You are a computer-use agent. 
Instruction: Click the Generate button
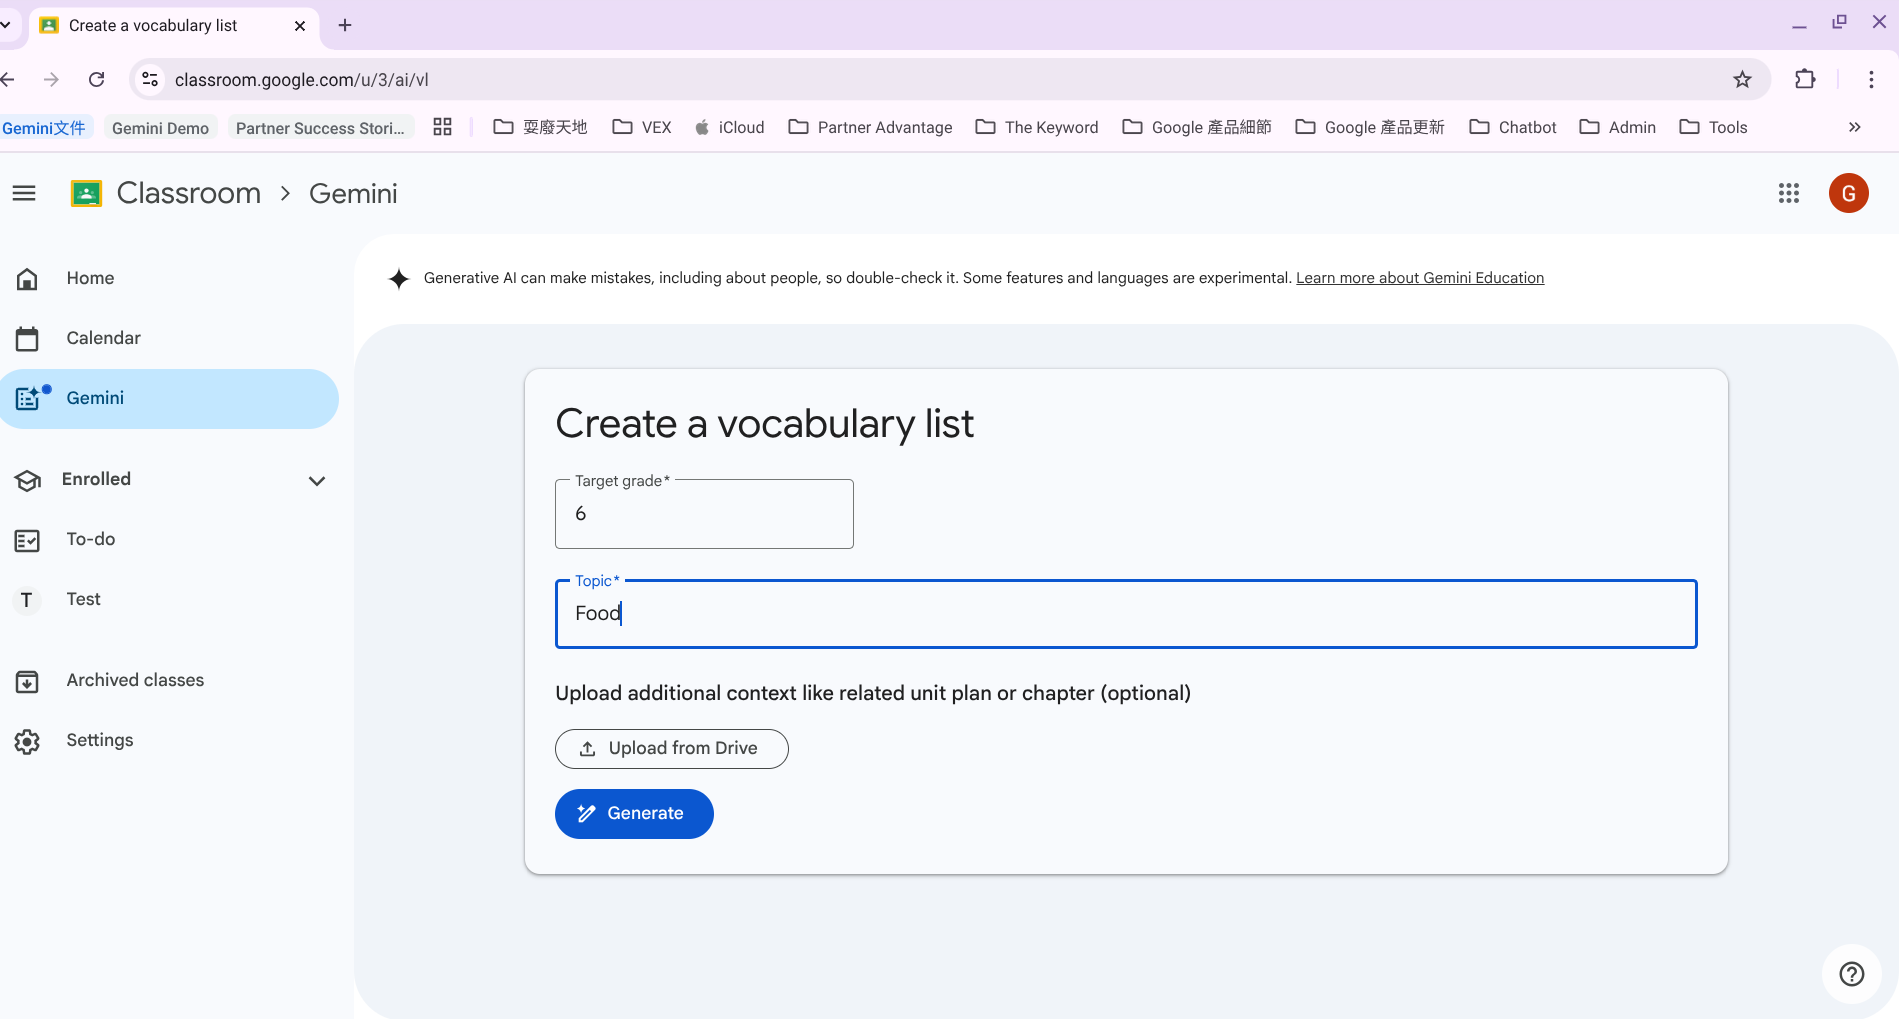click(634, 813)
